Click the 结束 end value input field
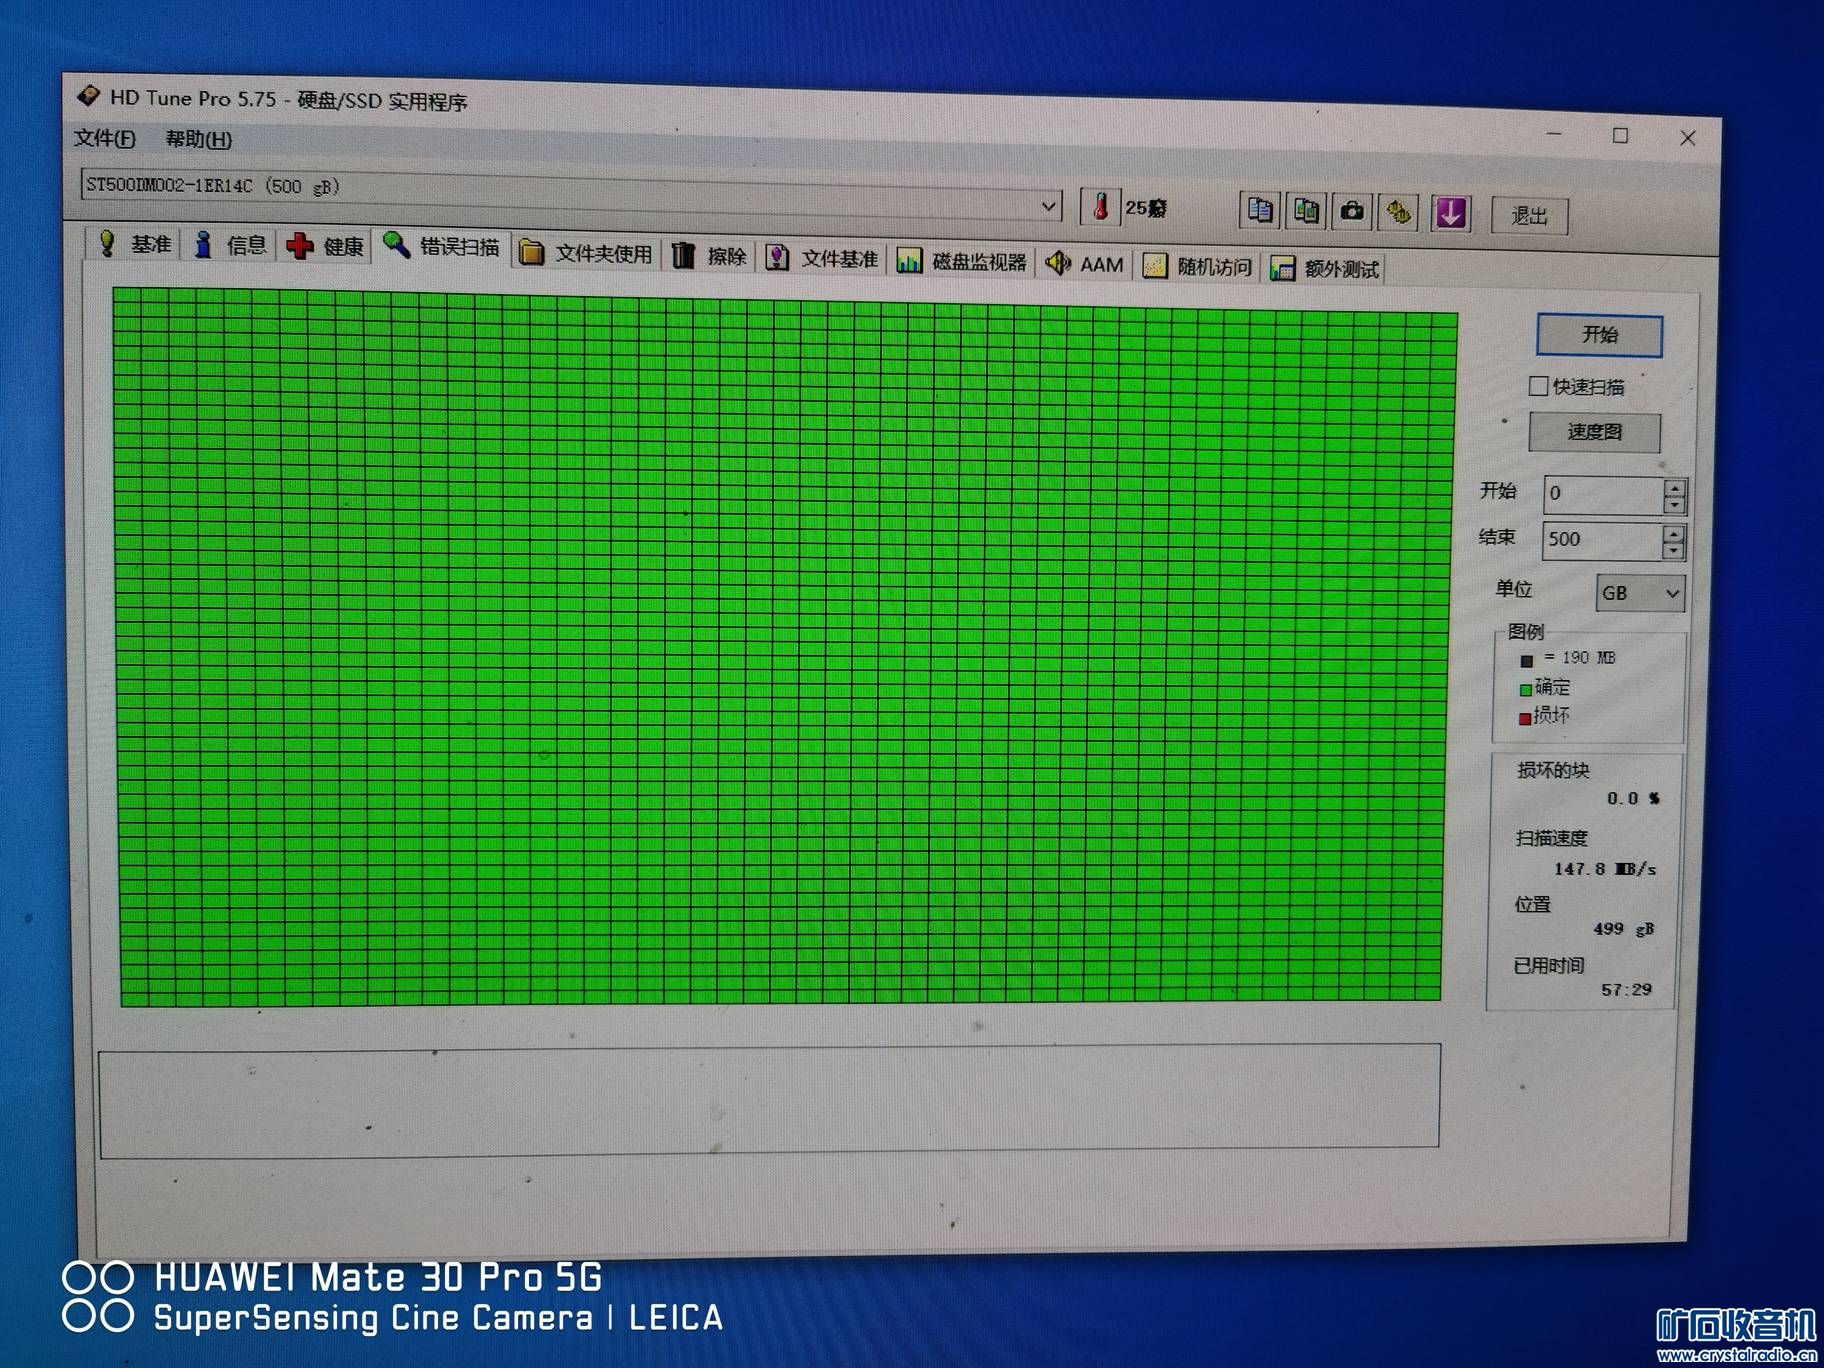The width and height of the screenshot is (1824, 1368). click(x=1600, y=540)
